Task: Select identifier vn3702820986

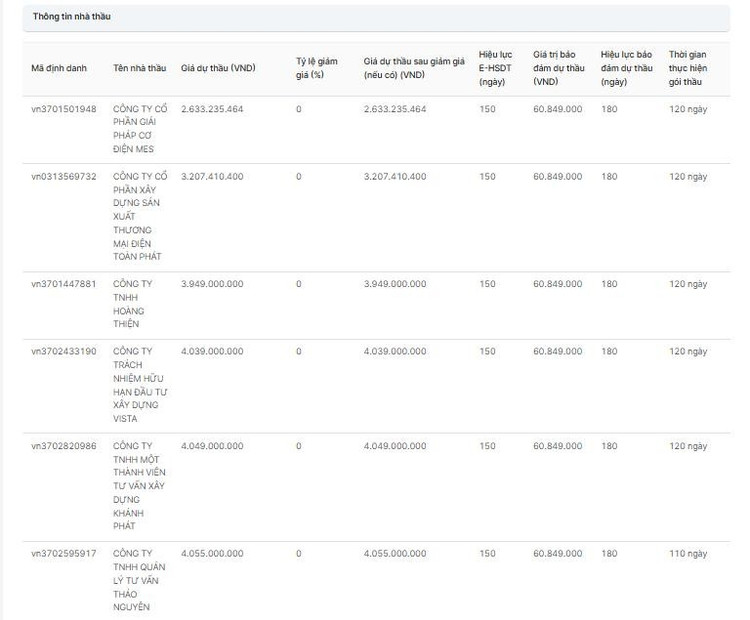Action: [x=64, y=446]
